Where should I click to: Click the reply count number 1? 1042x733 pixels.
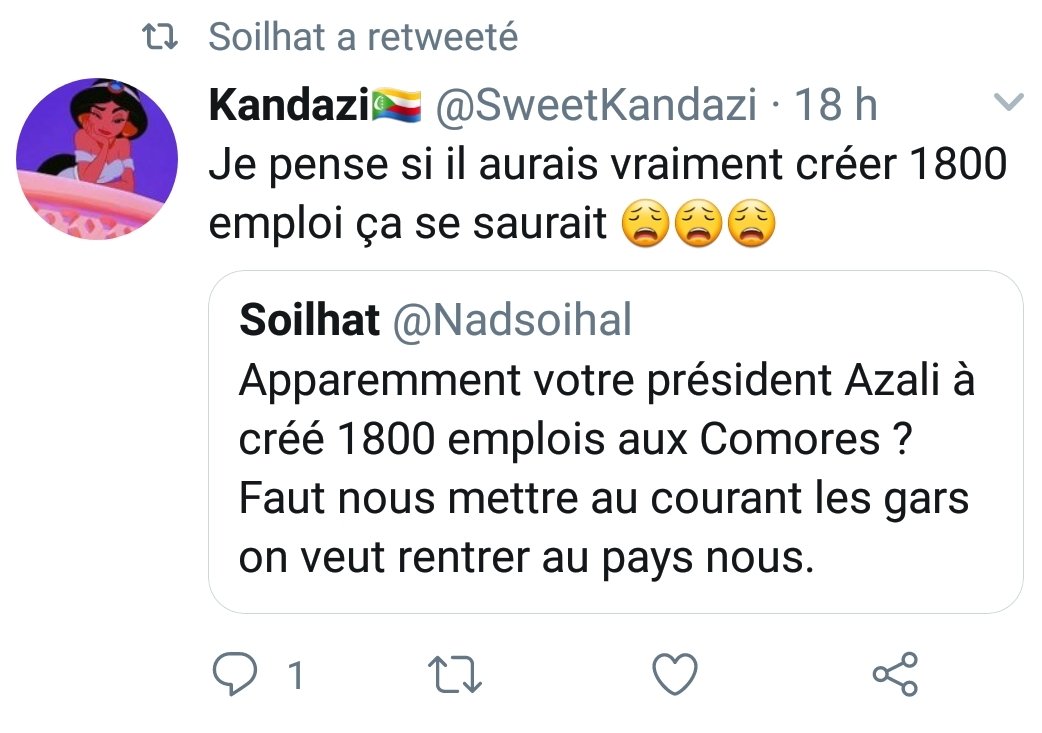(x=294, y=677)
